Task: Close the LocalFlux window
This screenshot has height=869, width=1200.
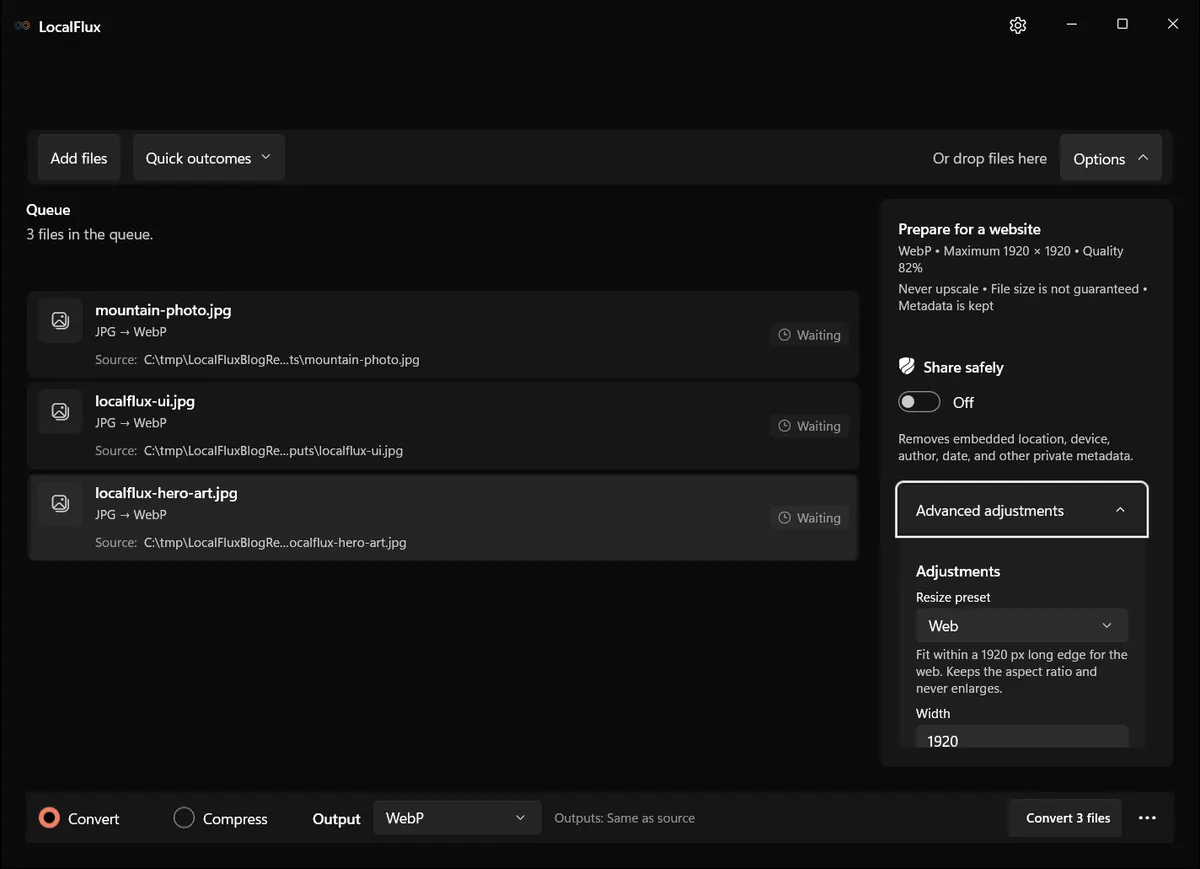Action: point(1173,25)
